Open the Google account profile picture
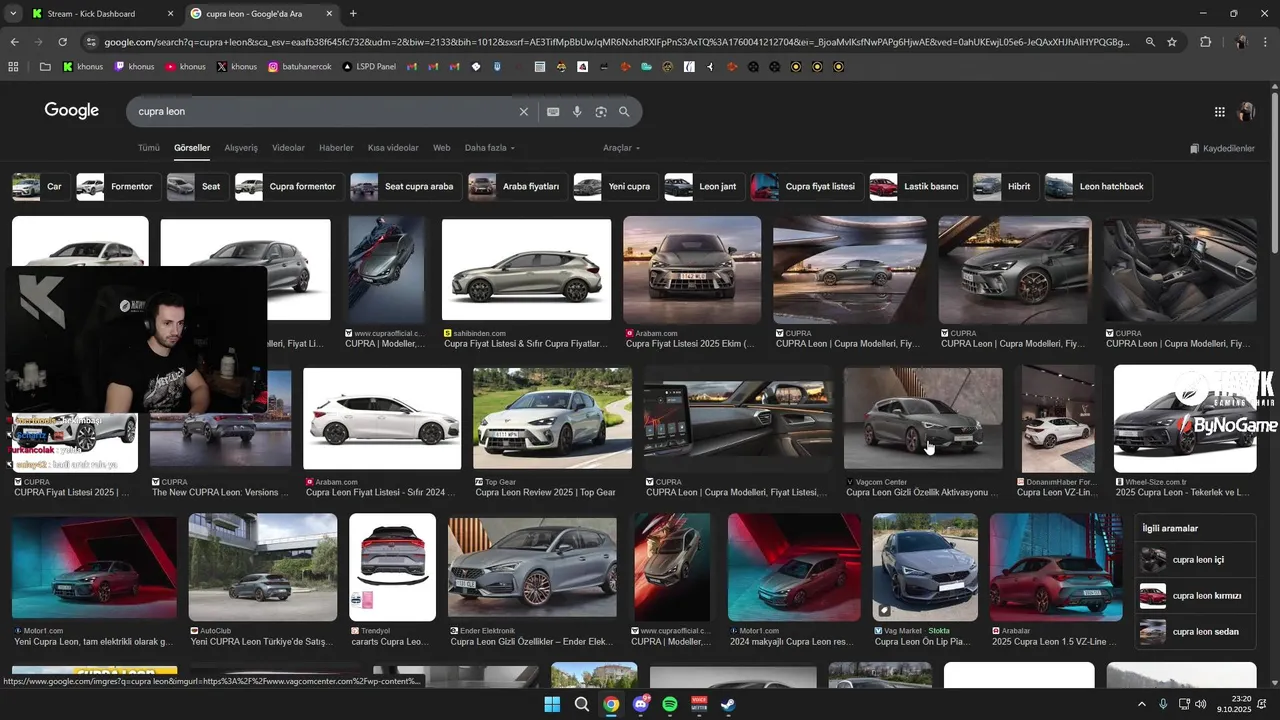 tap(1246, 112)
